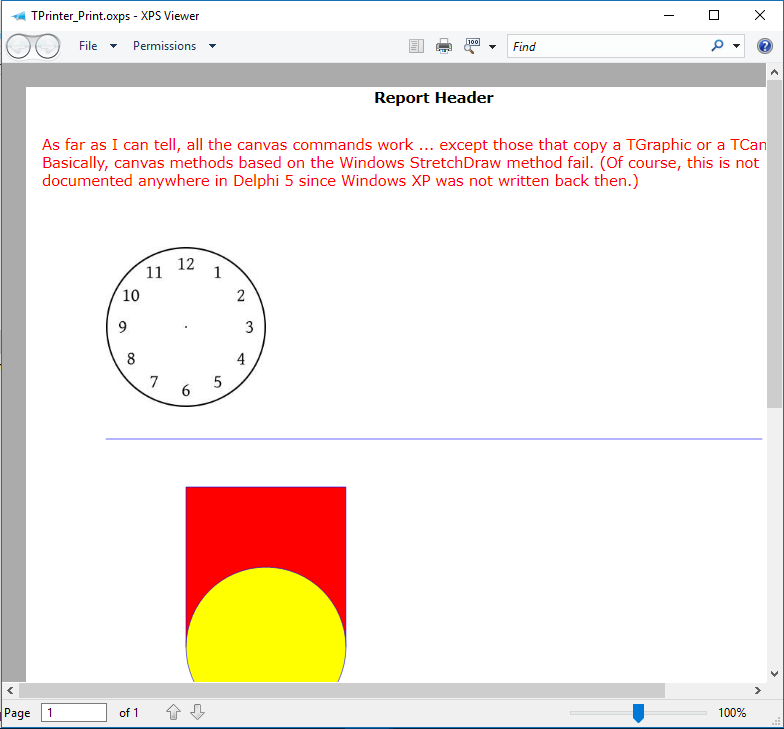This screenshot has width=784, height=729.
Task: Click the XPS Viewer app icon in title bar
Action: tap(18, 16)
